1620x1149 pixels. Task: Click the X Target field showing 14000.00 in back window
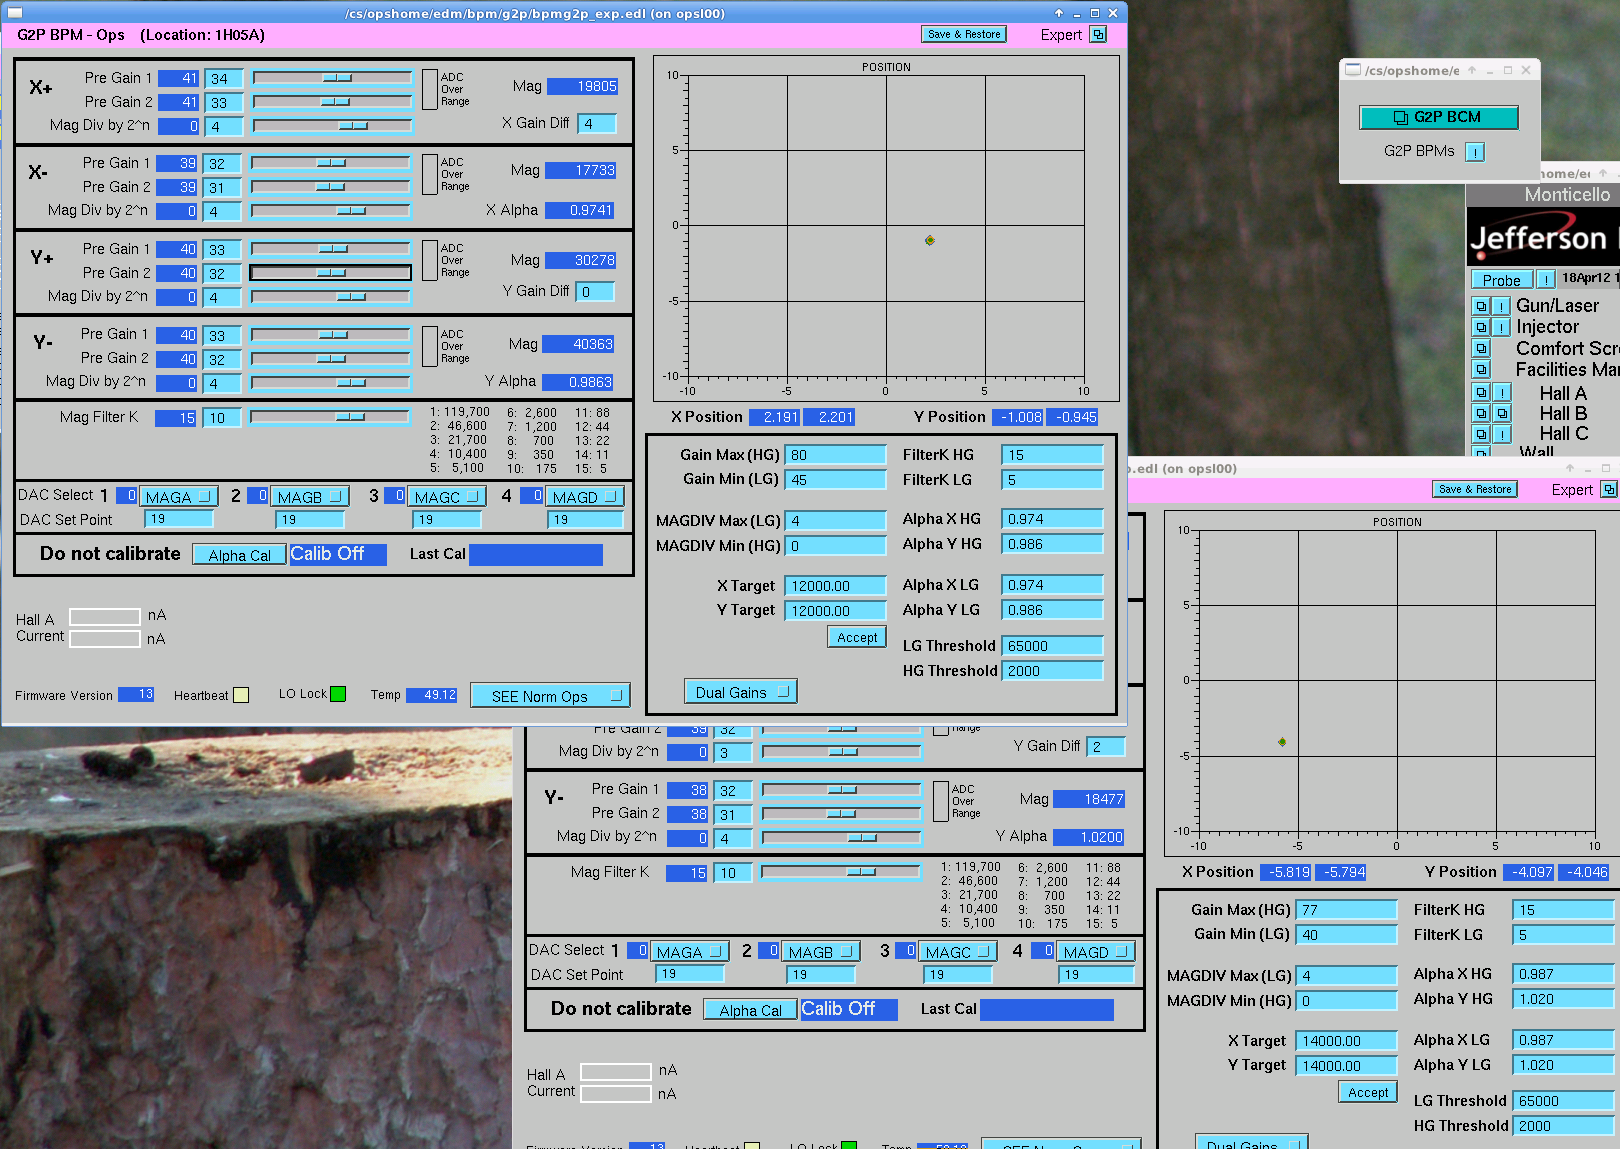1346,1041
